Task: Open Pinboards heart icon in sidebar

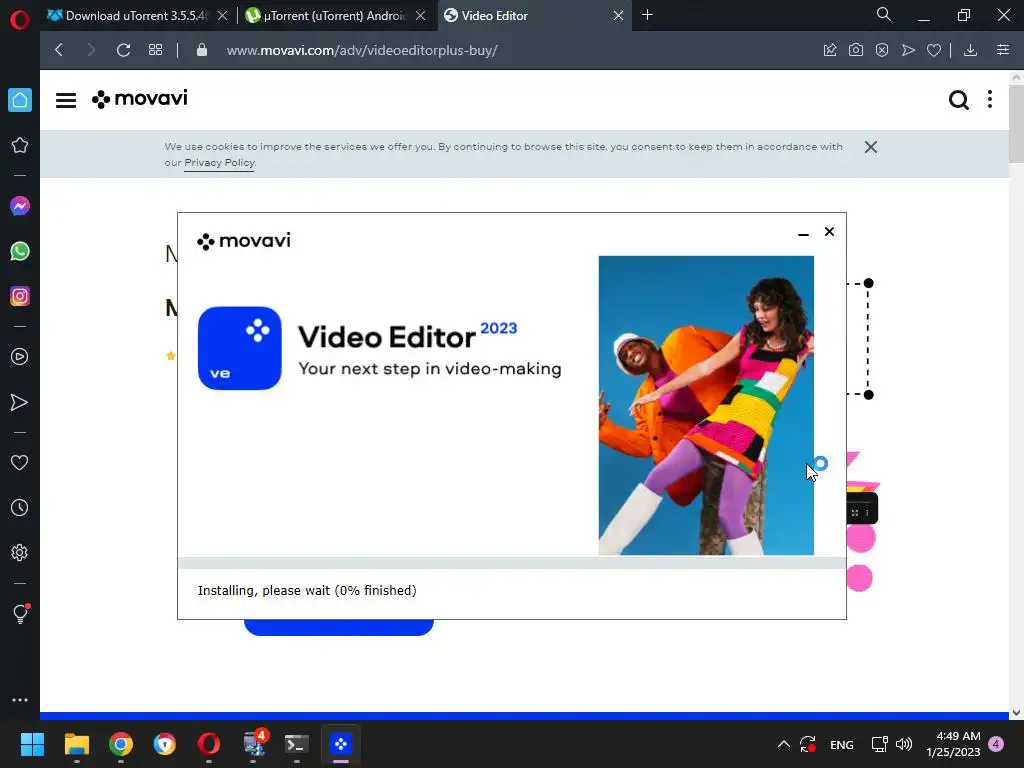Action: (20, 462)
